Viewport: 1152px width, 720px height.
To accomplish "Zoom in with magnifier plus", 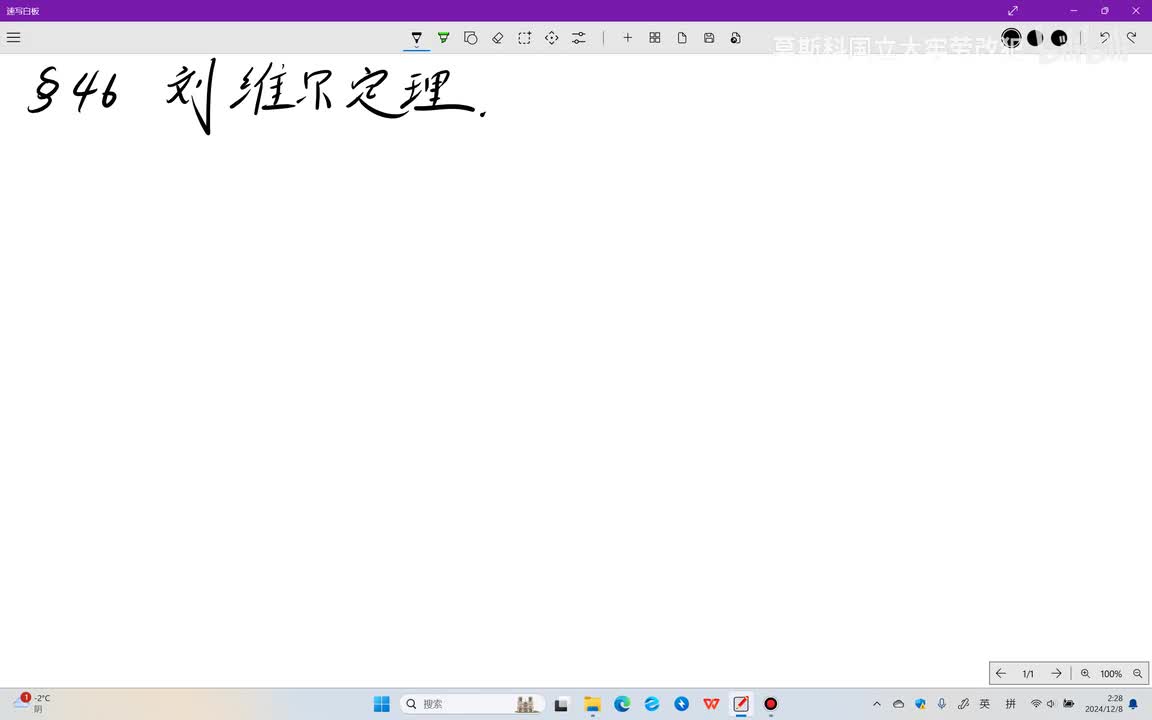I will (x=1085, y=674).
